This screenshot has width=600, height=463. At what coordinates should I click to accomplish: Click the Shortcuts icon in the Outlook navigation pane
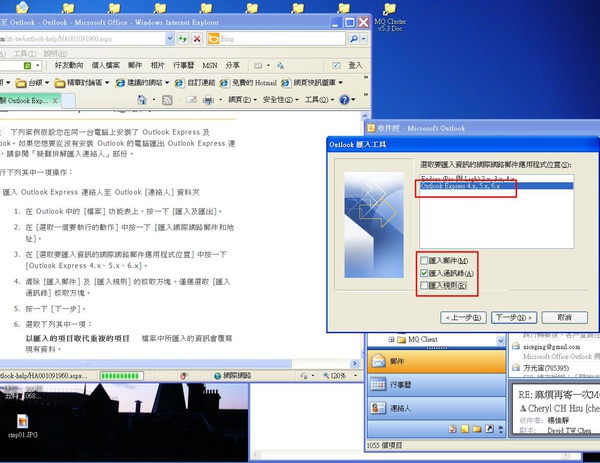point(489,429)
